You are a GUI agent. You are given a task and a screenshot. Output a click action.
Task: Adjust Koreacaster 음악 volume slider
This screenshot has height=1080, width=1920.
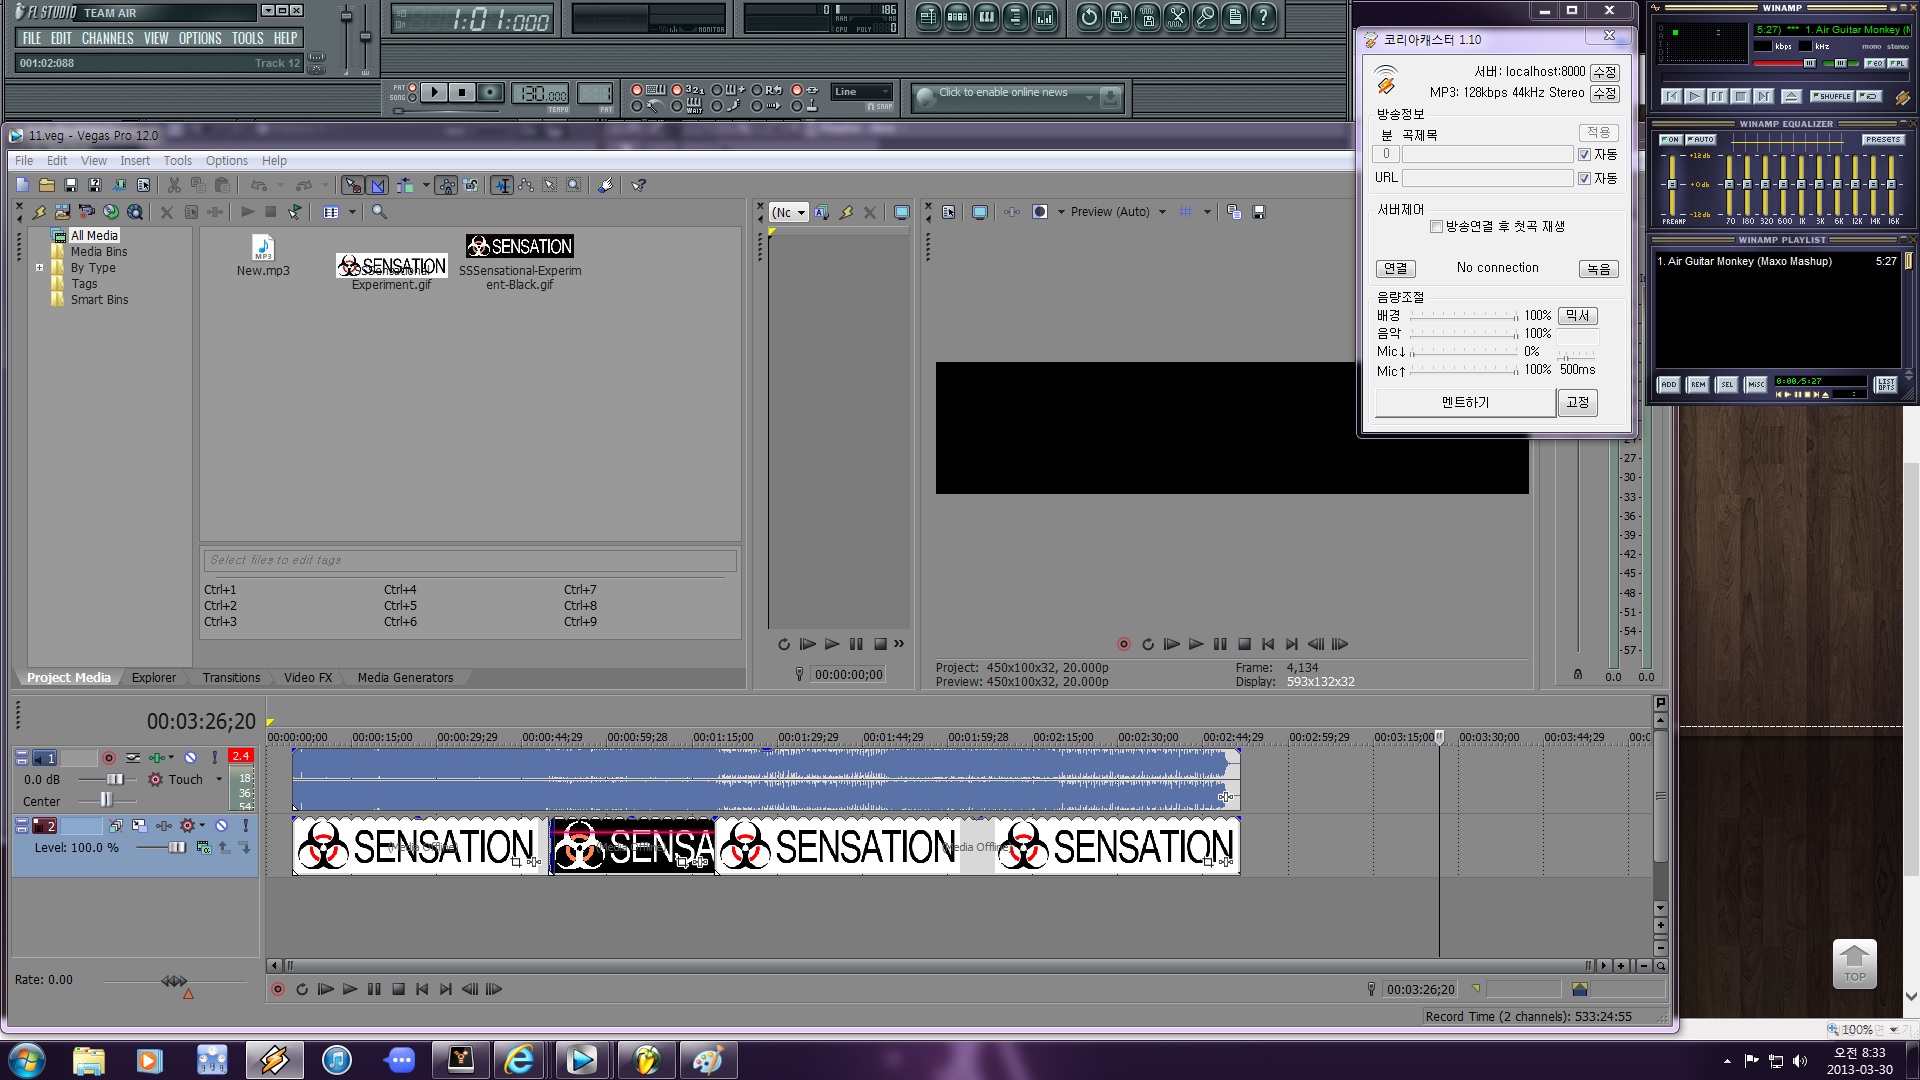point(1463,334)
